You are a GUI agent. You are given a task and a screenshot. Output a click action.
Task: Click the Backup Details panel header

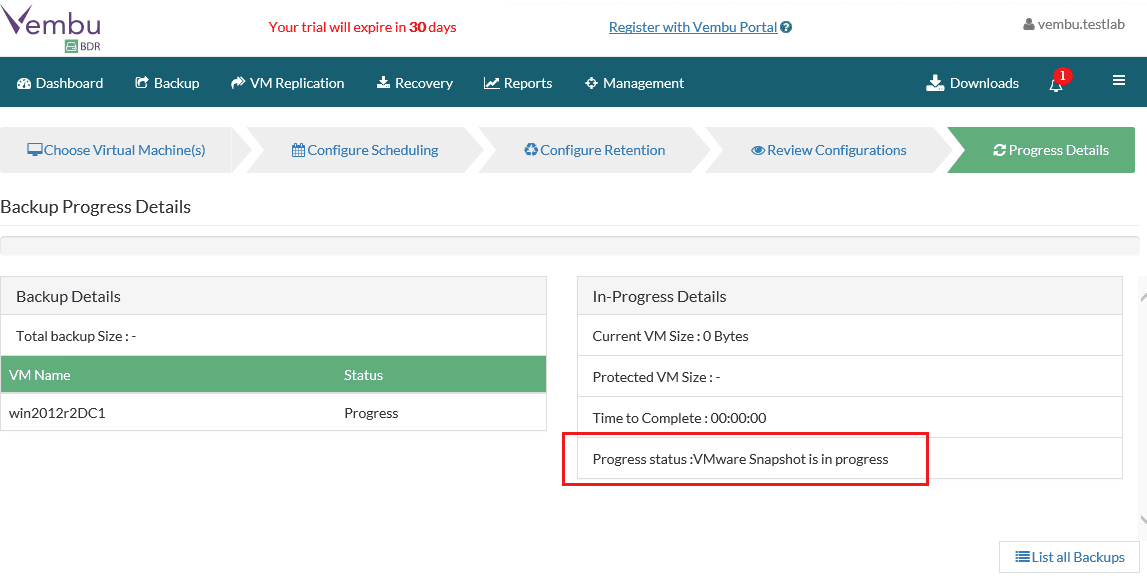(x=274, y=296)
